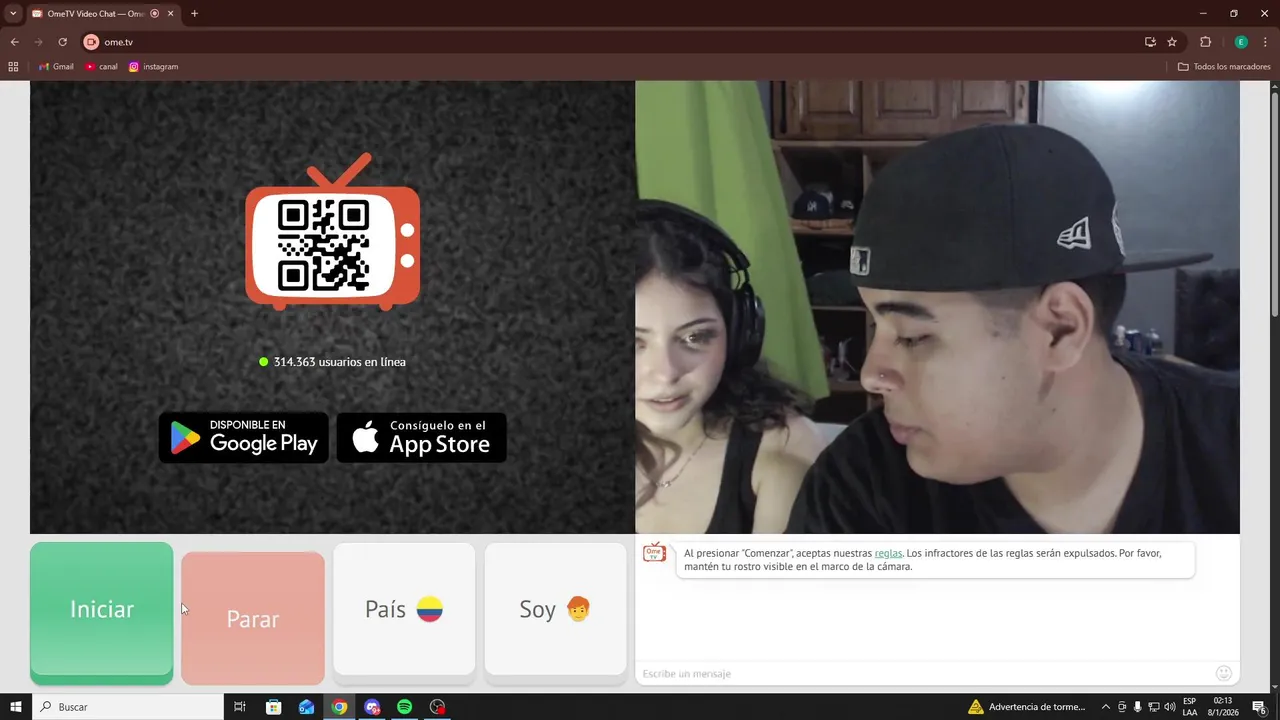The height and width of the screenshot is (720, 1280).
Task: Open a new browser tab
Action: tap(194, 14)
